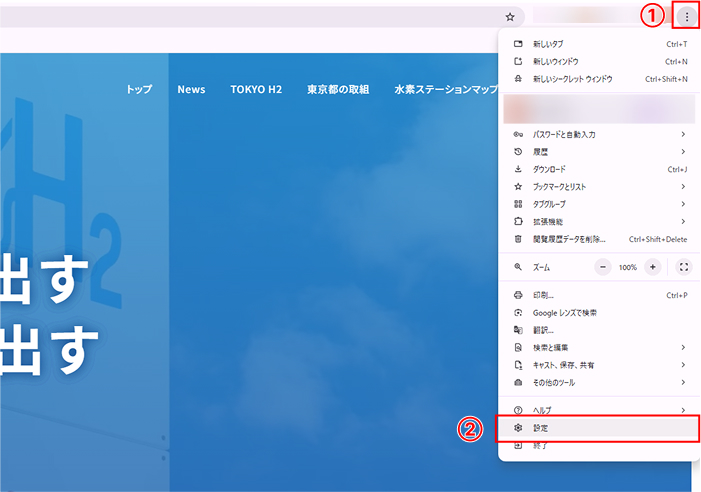This screenshot has width=701, height=492.
Task: Click the Downloads arrow icon
Action: click(x=518, y=169)
